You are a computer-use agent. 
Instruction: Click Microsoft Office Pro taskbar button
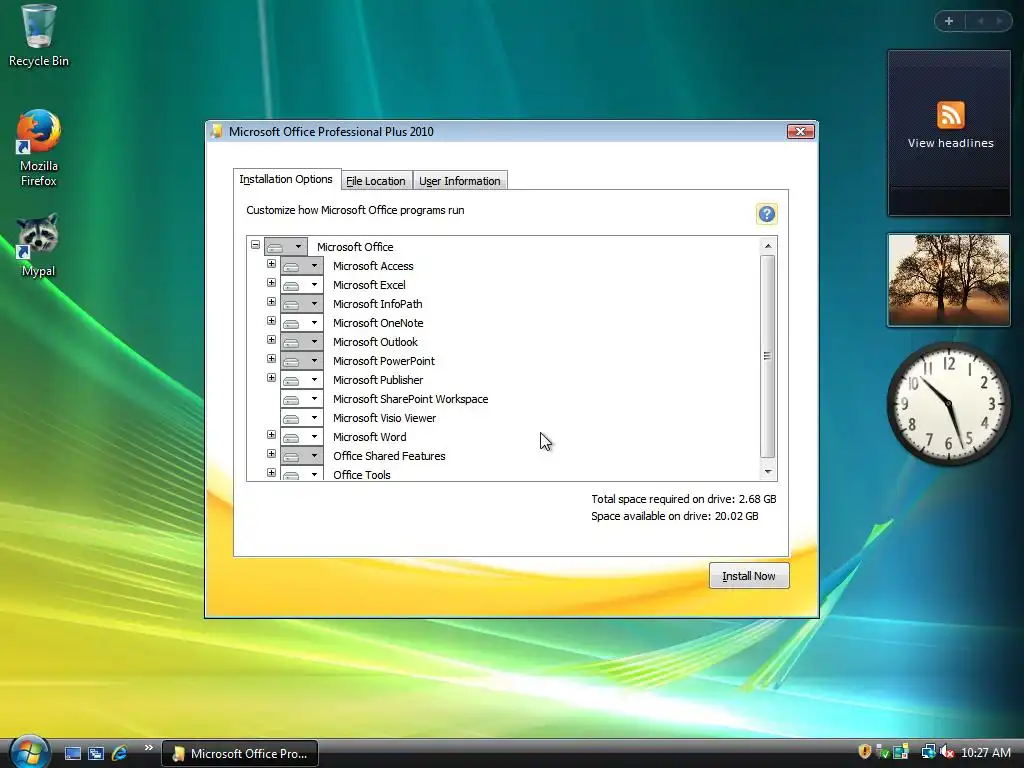point(240,754)
